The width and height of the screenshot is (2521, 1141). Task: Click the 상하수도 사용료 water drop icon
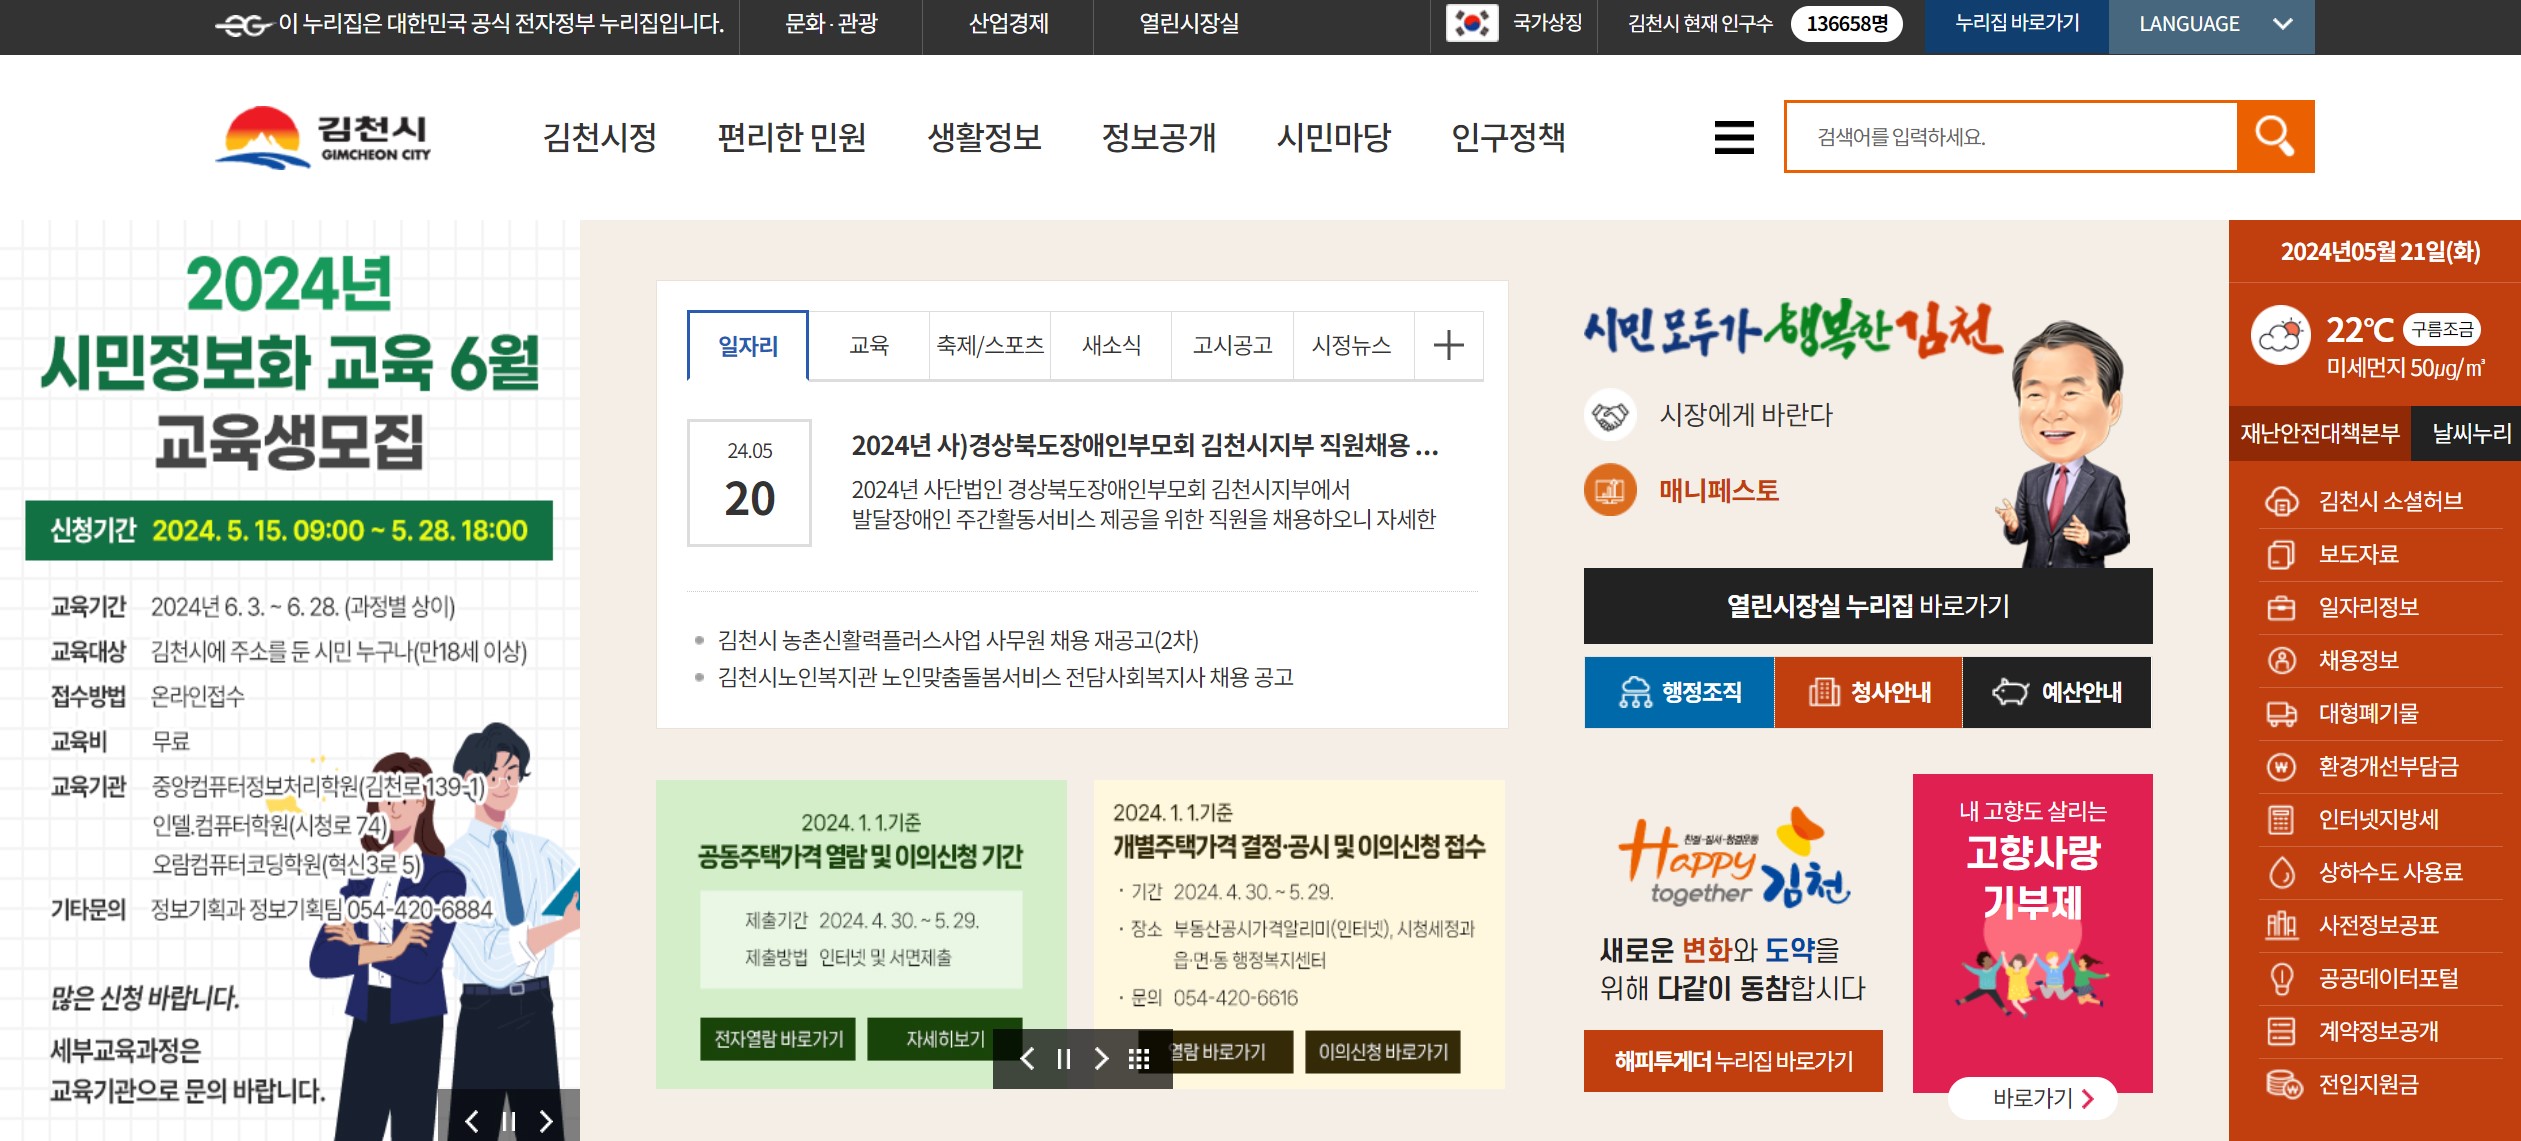click(2281, 873)
